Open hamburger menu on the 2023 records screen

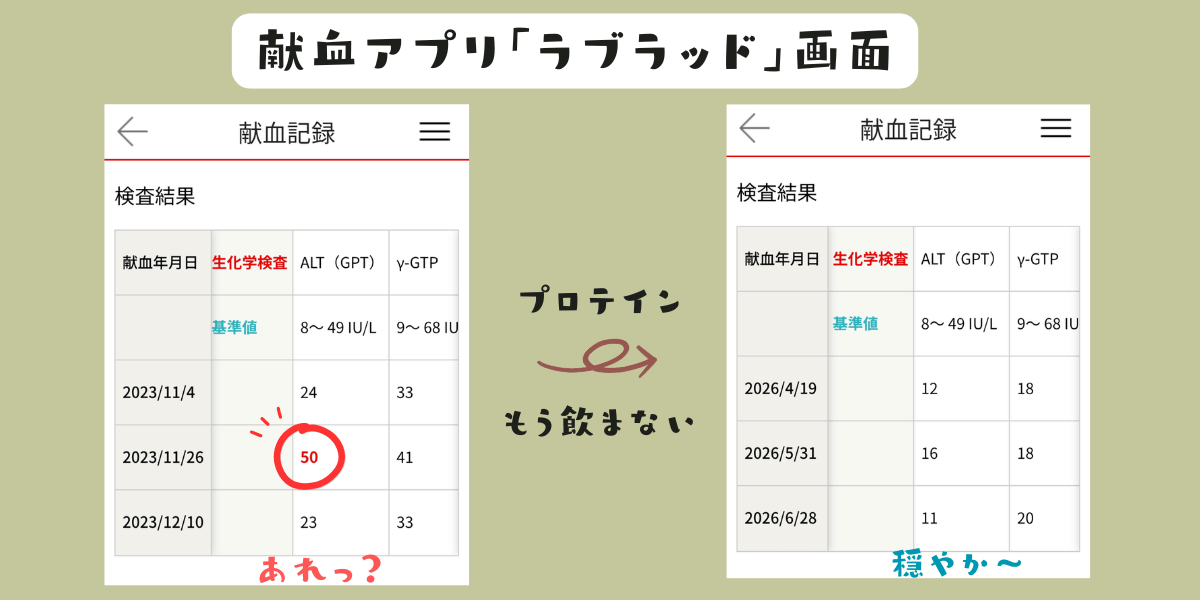(x=434, y=131)
